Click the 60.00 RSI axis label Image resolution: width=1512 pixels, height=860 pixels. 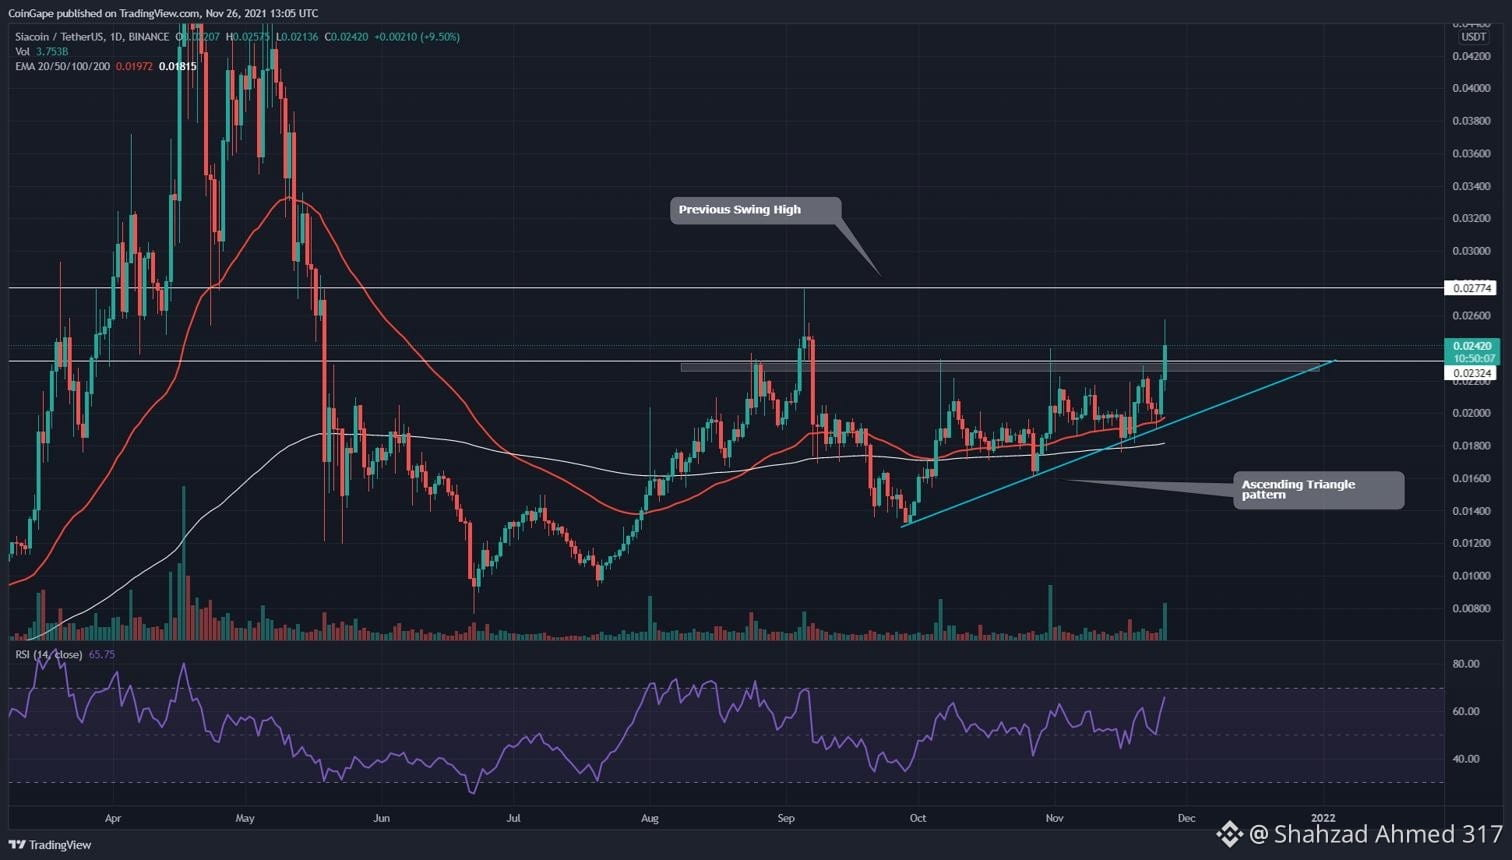[x=1466, y=711]
